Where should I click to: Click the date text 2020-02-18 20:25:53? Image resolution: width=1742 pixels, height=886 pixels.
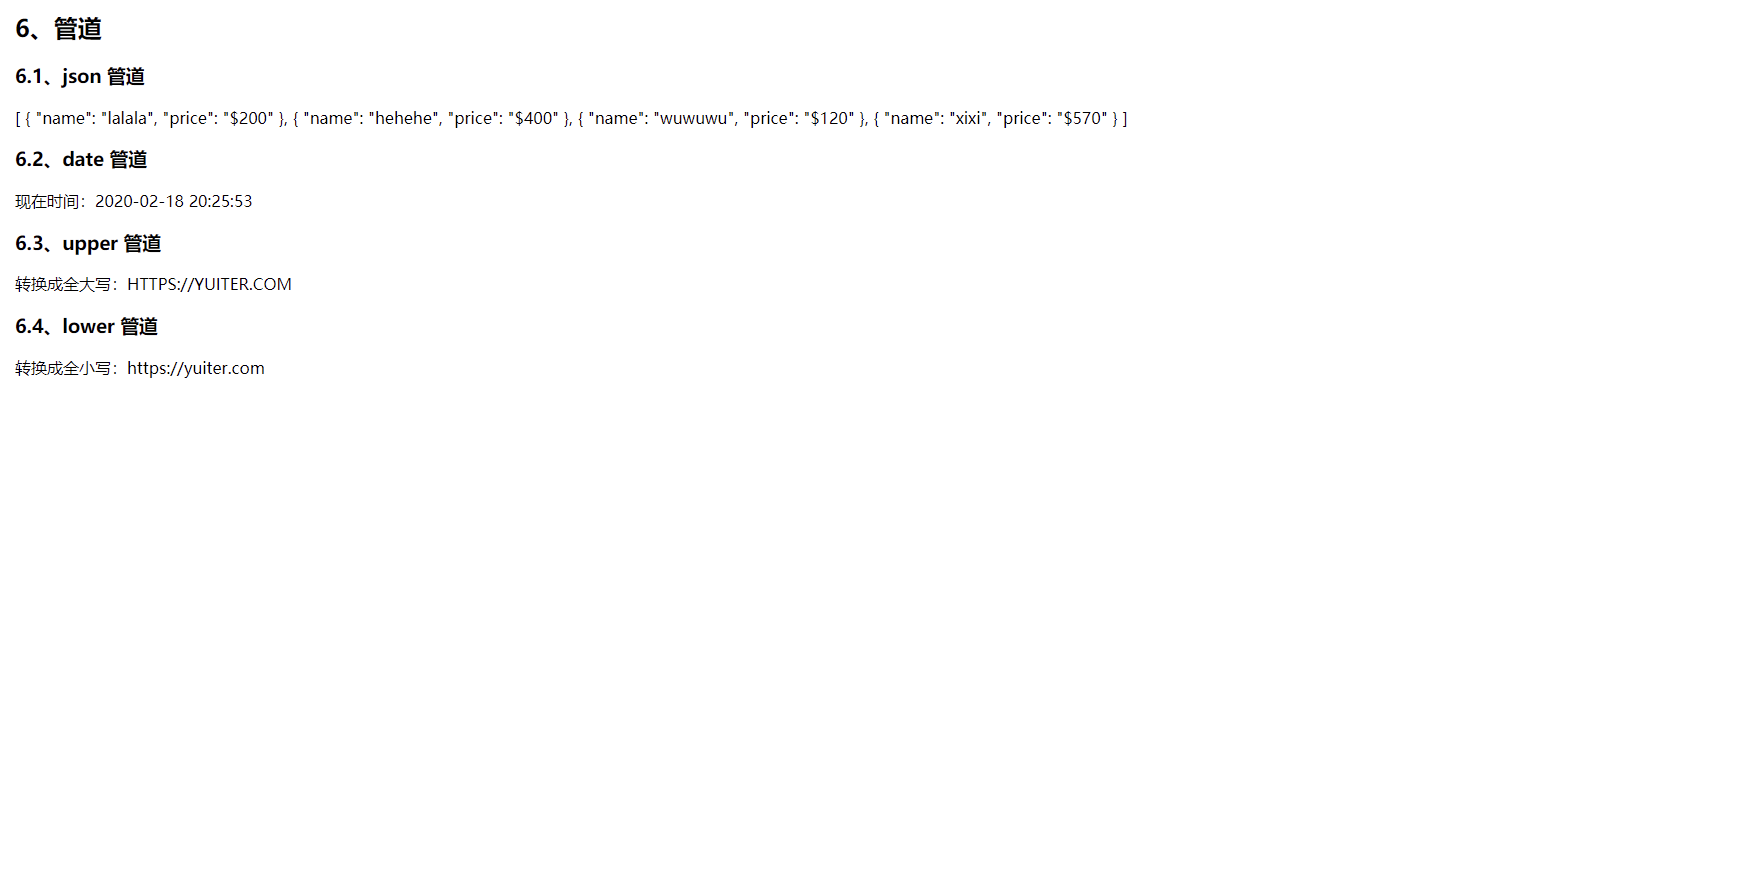(174, 201)
